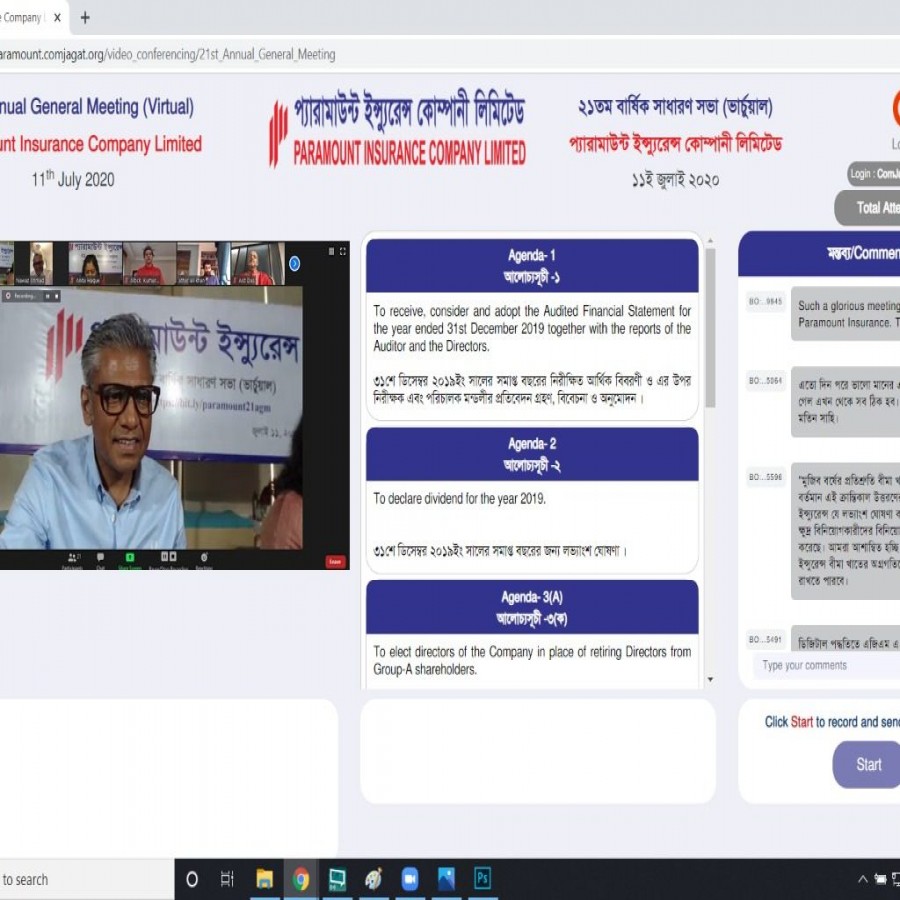Switch to Google Chrome in the taskbar

[x=301, y=879]
